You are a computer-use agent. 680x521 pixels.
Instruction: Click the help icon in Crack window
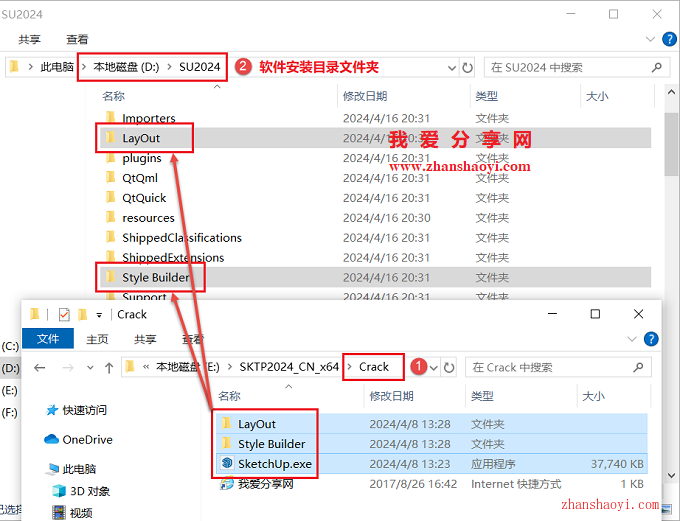point(651,339)
